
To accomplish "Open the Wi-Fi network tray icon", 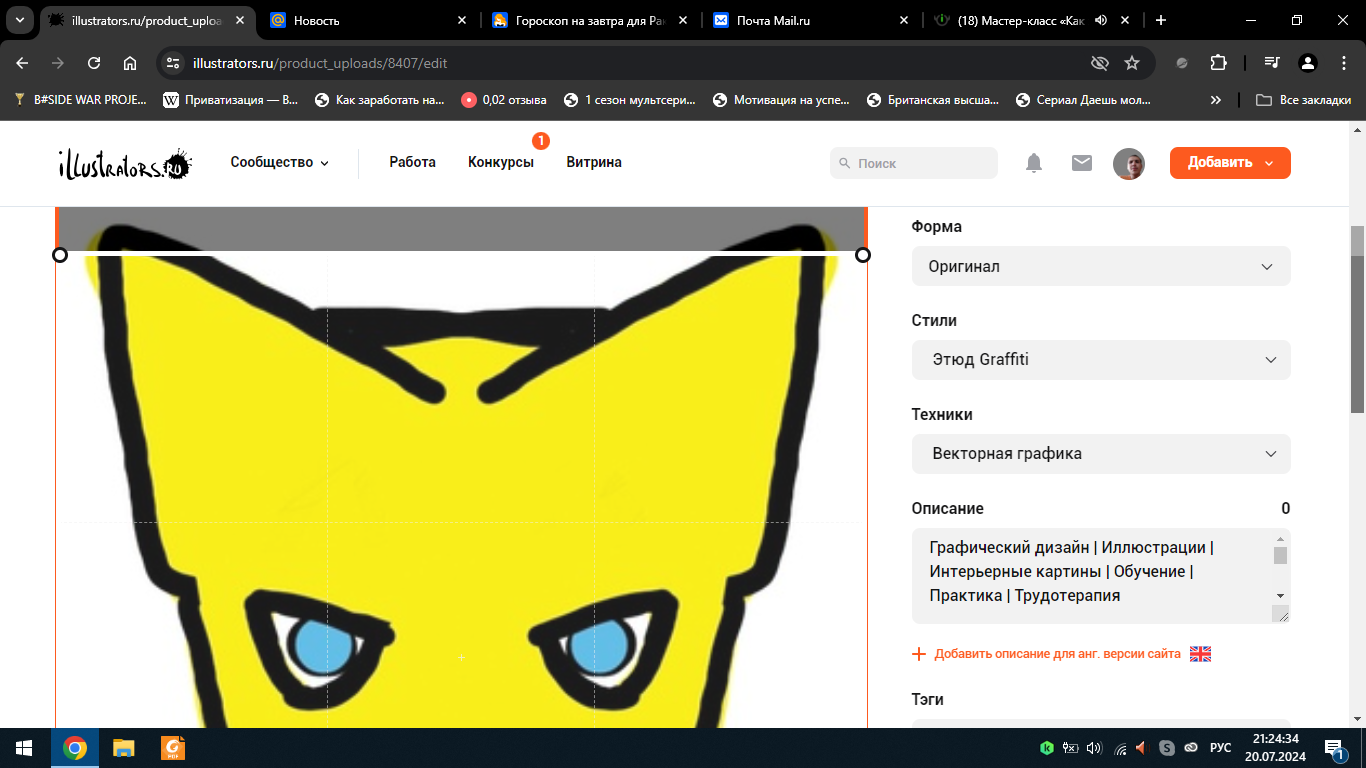I will pyautogui.click(x=1120, y=748).
